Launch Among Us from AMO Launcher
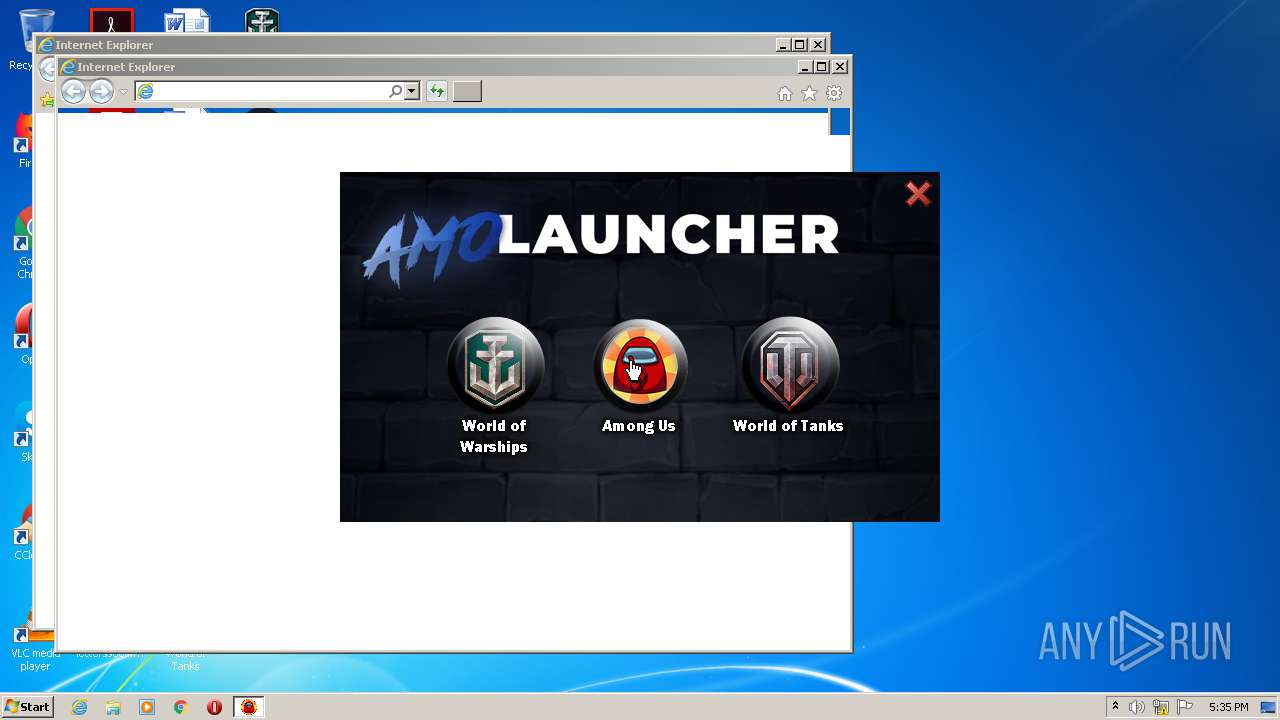The image size is (1280, 720). coord(639,364)
